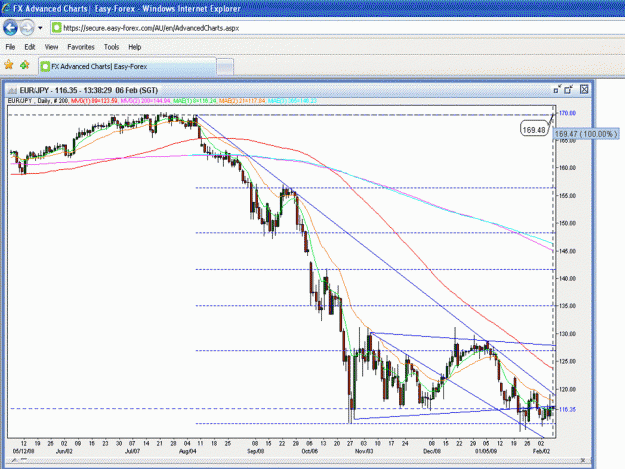This screenshot has height=469, width=625.
Task: Click the Nov/03 date axis label
Action: [364, 451]
